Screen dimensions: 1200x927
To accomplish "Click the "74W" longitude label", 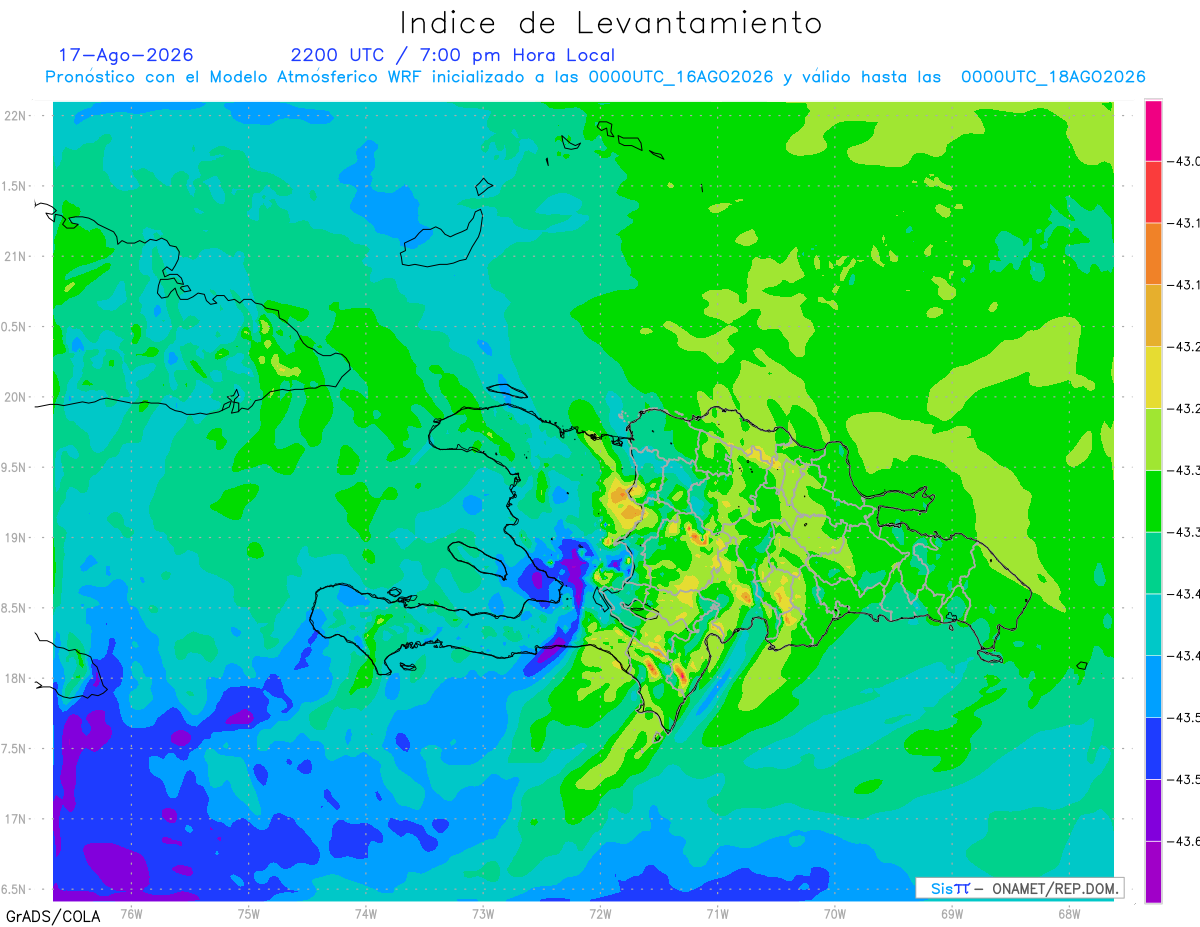I will click(366, 913).
